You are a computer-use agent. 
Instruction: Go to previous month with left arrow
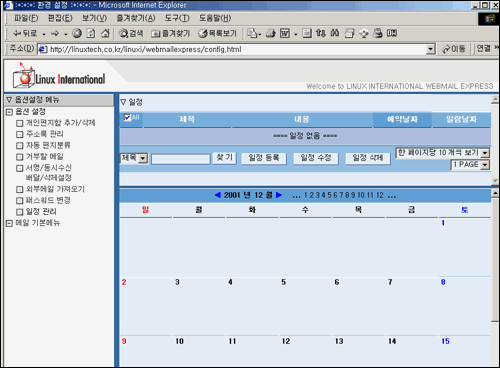[x=218, y=195]
